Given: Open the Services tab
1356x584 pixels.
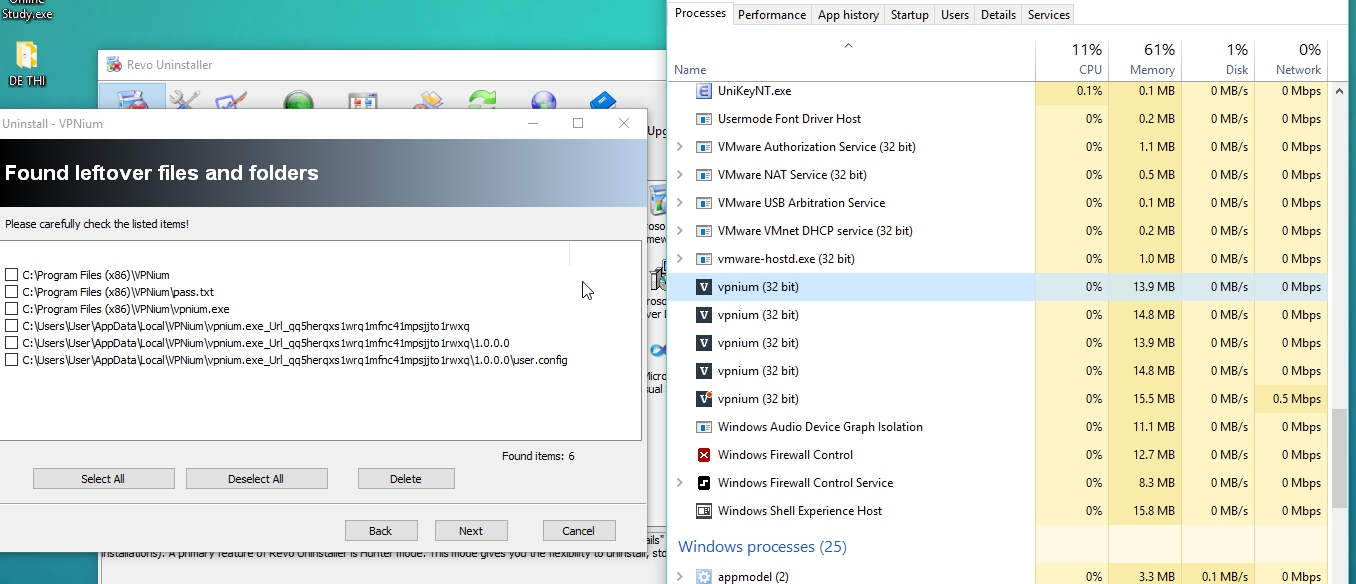Looking at the screenshot, I should (x=1048, y=15).
